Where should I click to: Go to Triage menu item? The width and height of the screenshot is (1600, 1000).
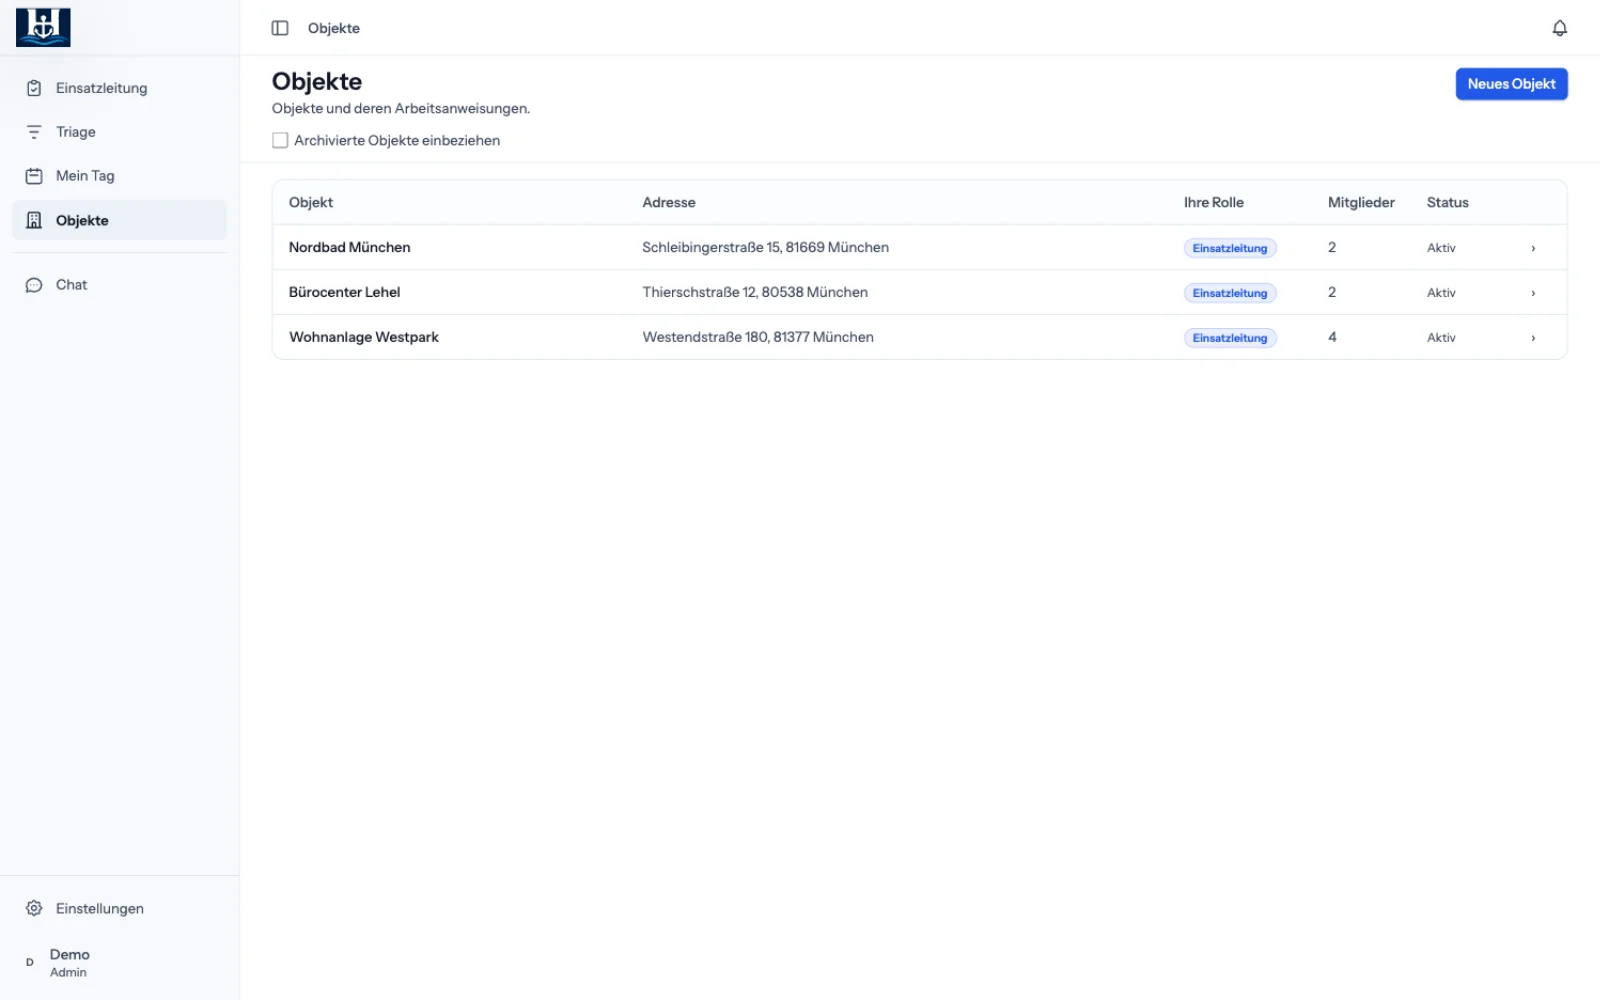click(120, 132)
